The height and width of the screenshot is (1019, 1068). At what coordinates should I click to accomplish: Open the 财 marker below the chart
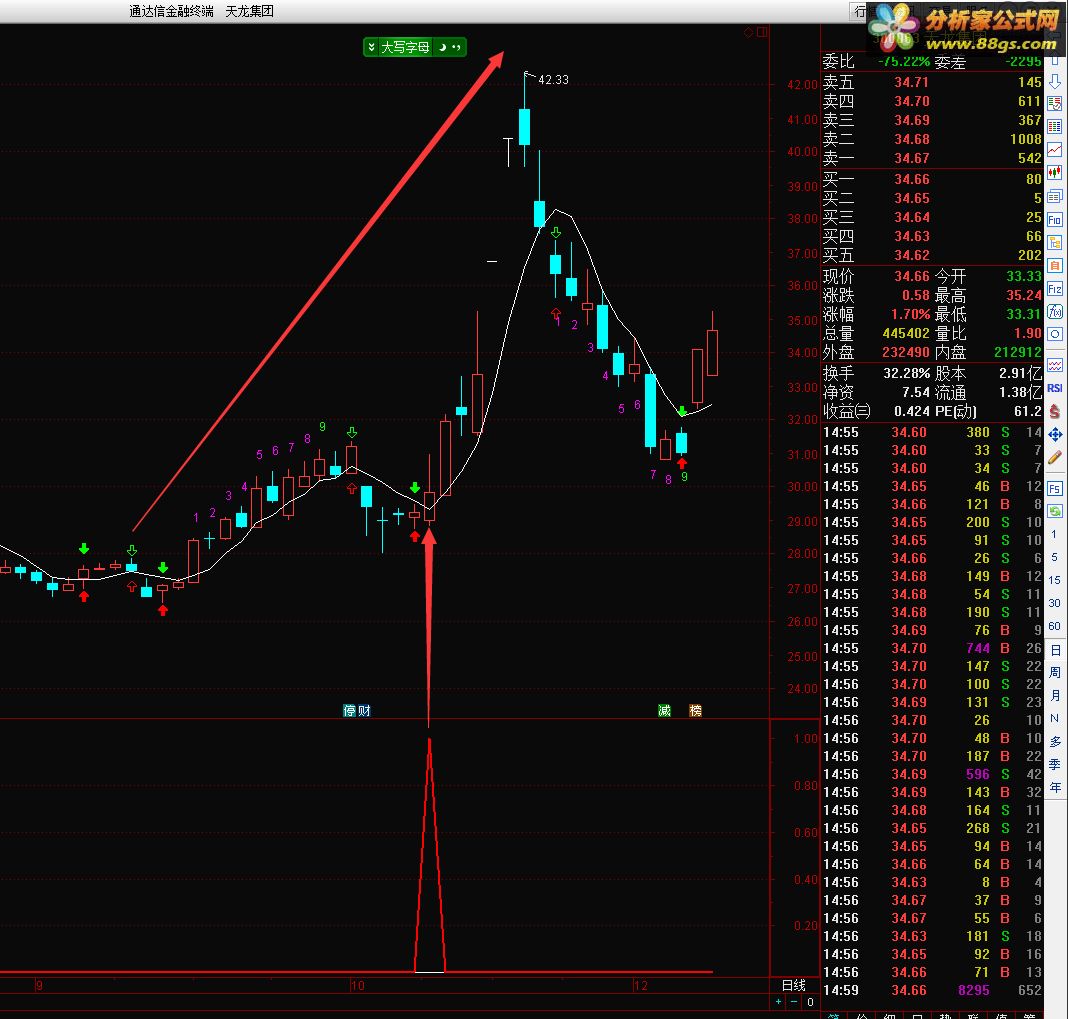coord(364,710)
